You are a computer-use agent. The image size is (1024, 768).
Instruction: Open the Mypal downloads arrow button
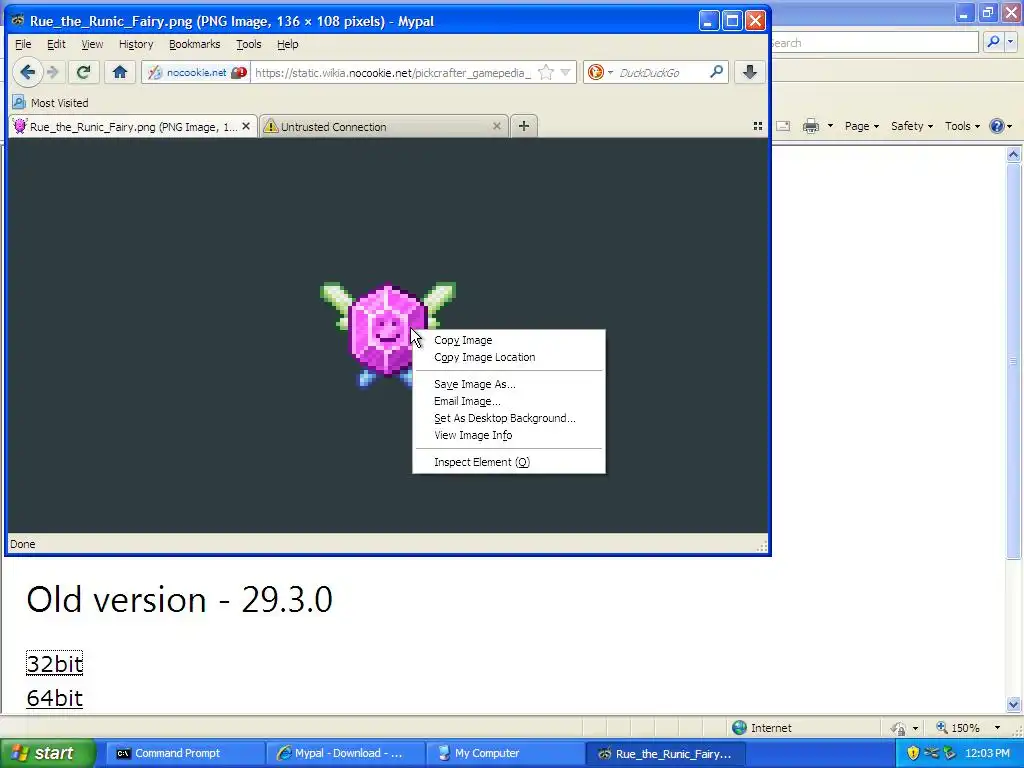click(750, 72)
